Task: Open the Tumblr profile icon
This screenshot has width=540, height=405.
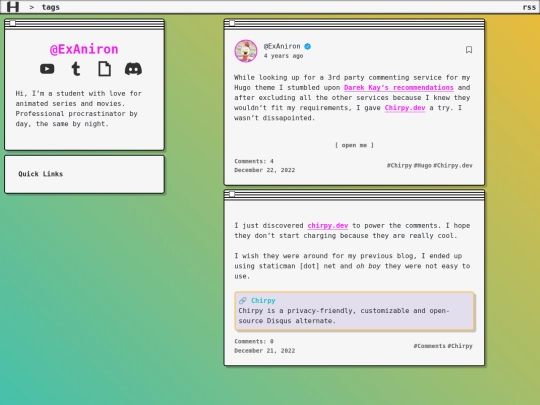Action: tap(76, 69)
